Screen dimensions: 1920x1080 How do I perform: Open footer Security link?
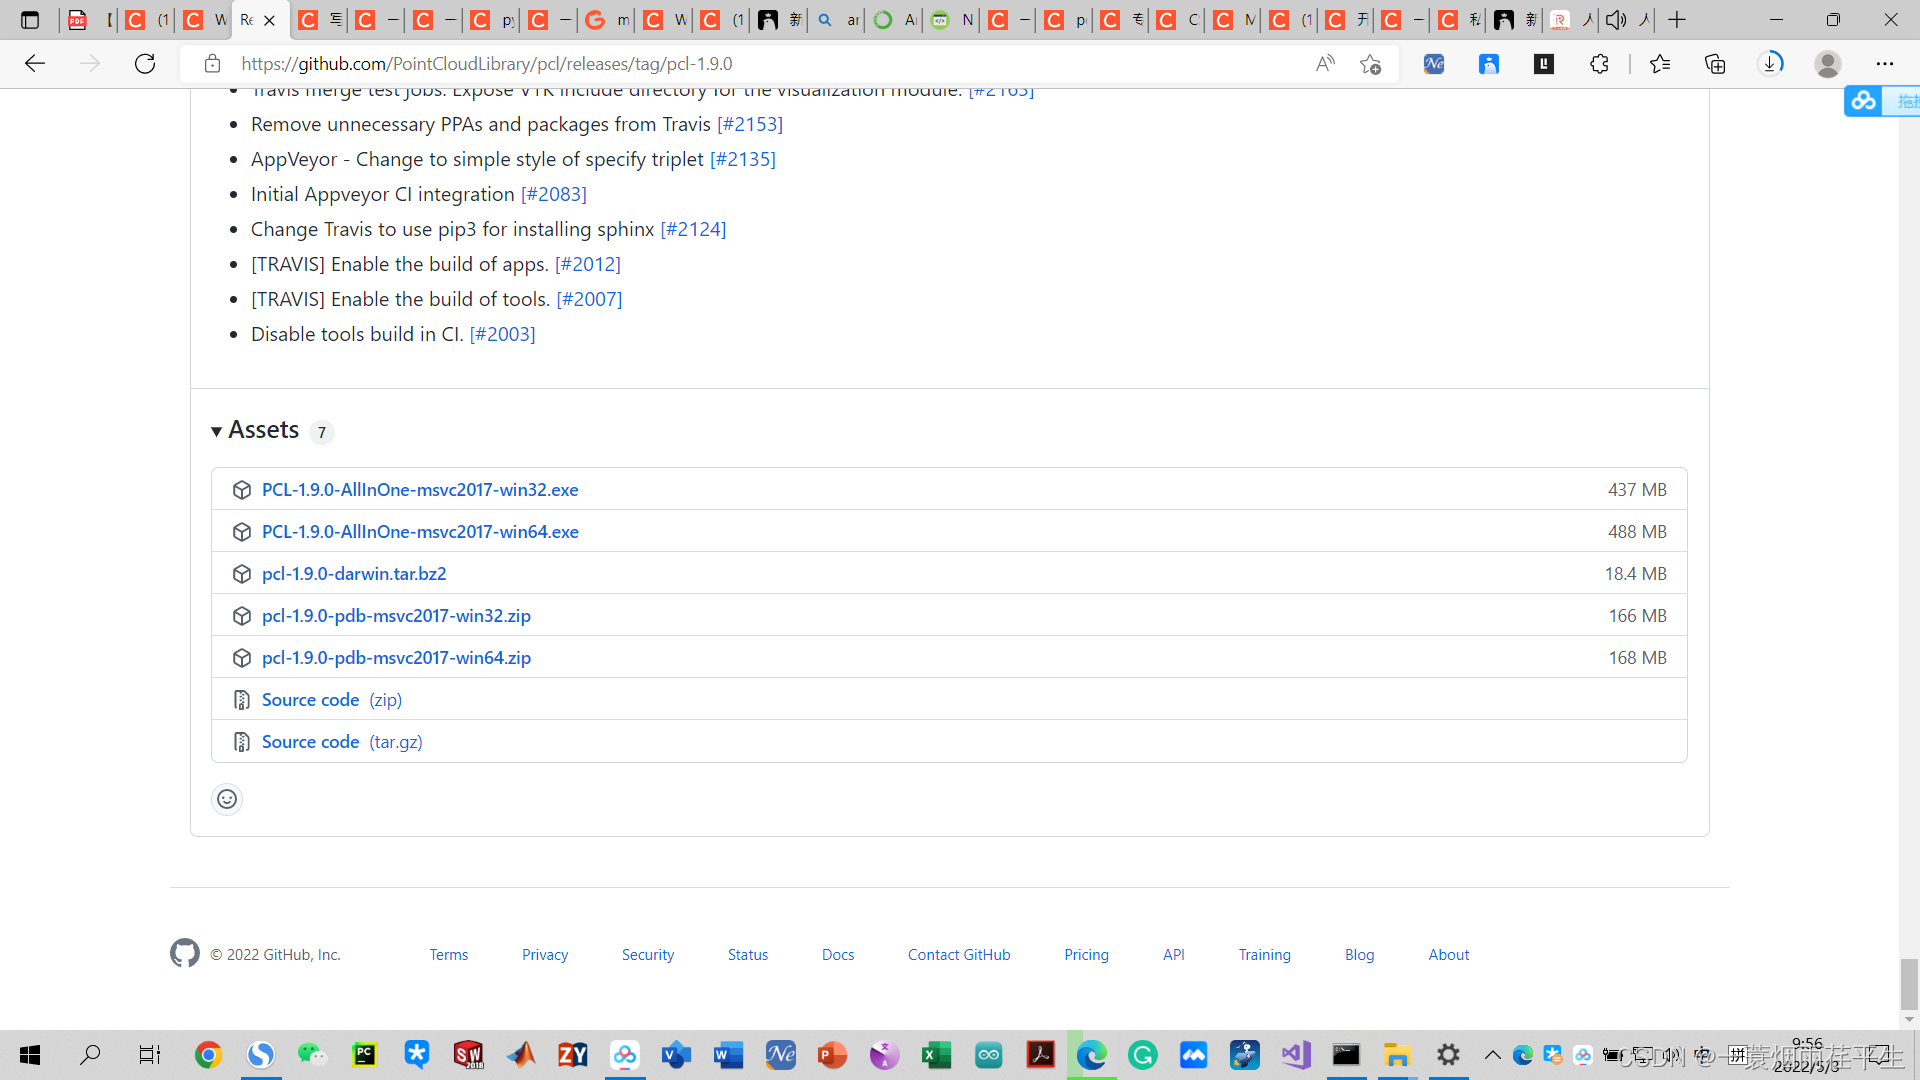[x=648, y=955]
